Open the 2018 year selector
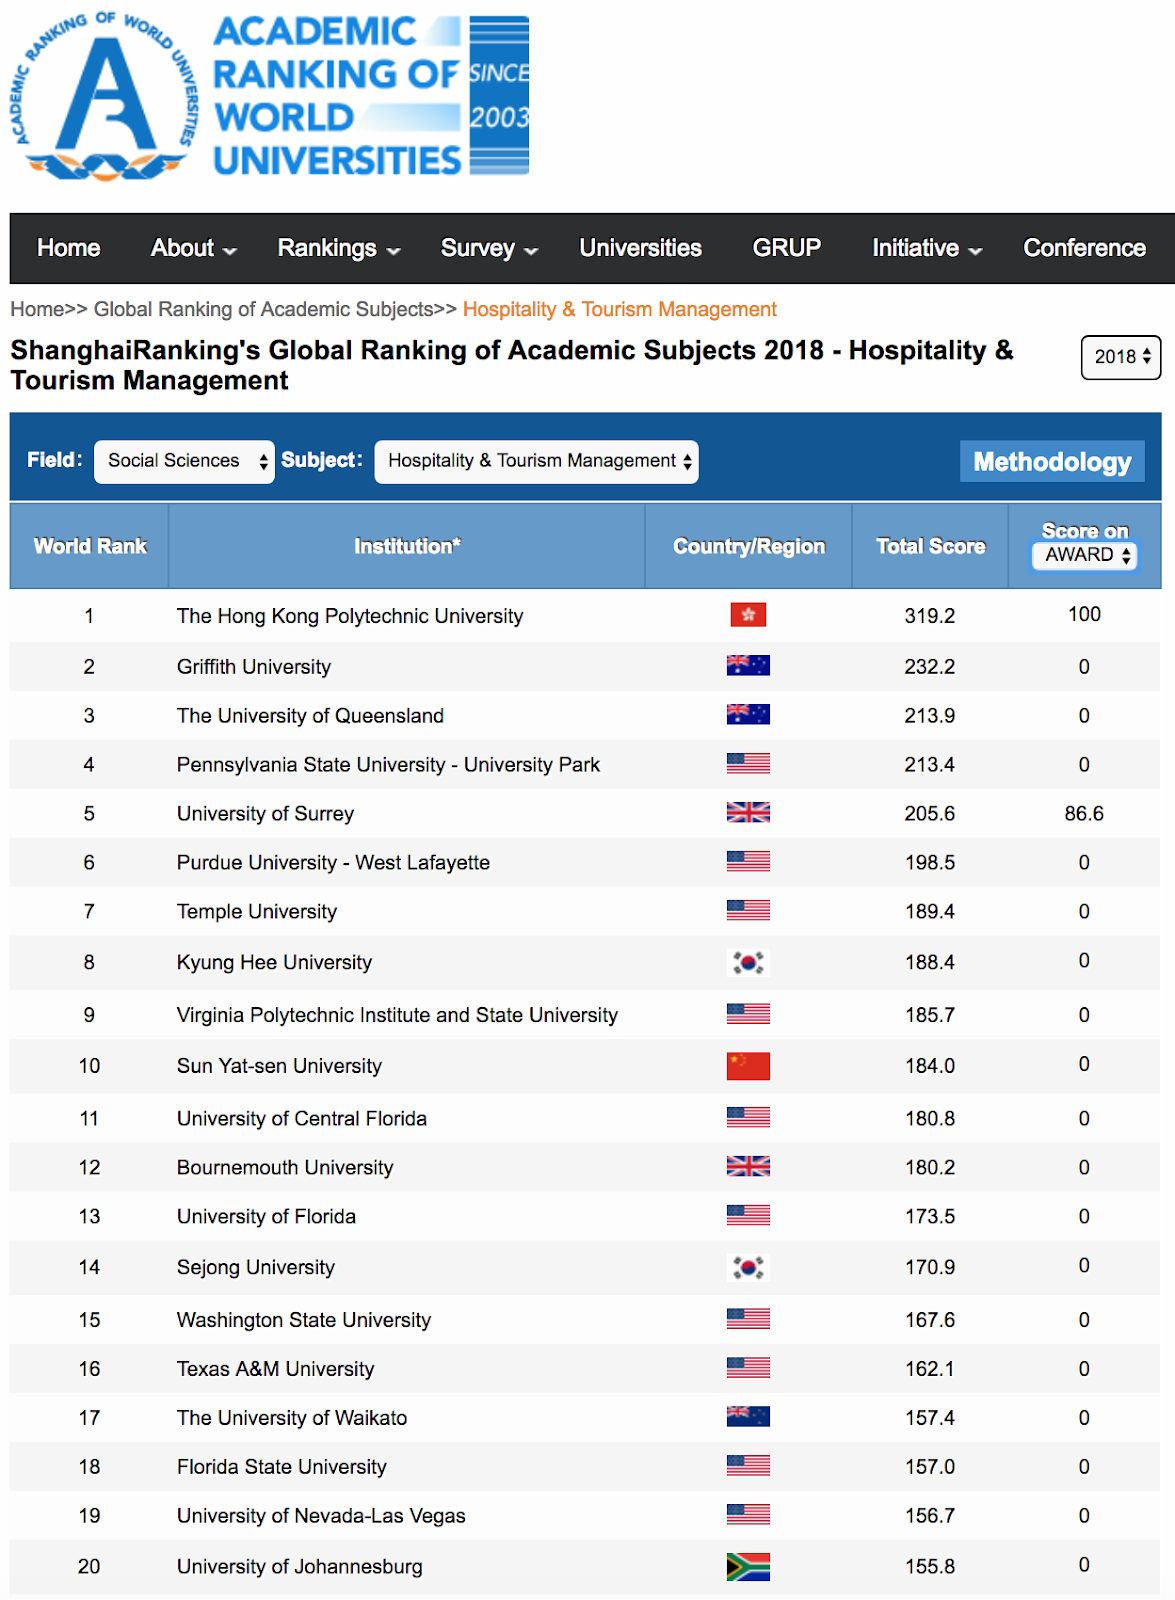 pyautogui.click(x=1121, y=357)
